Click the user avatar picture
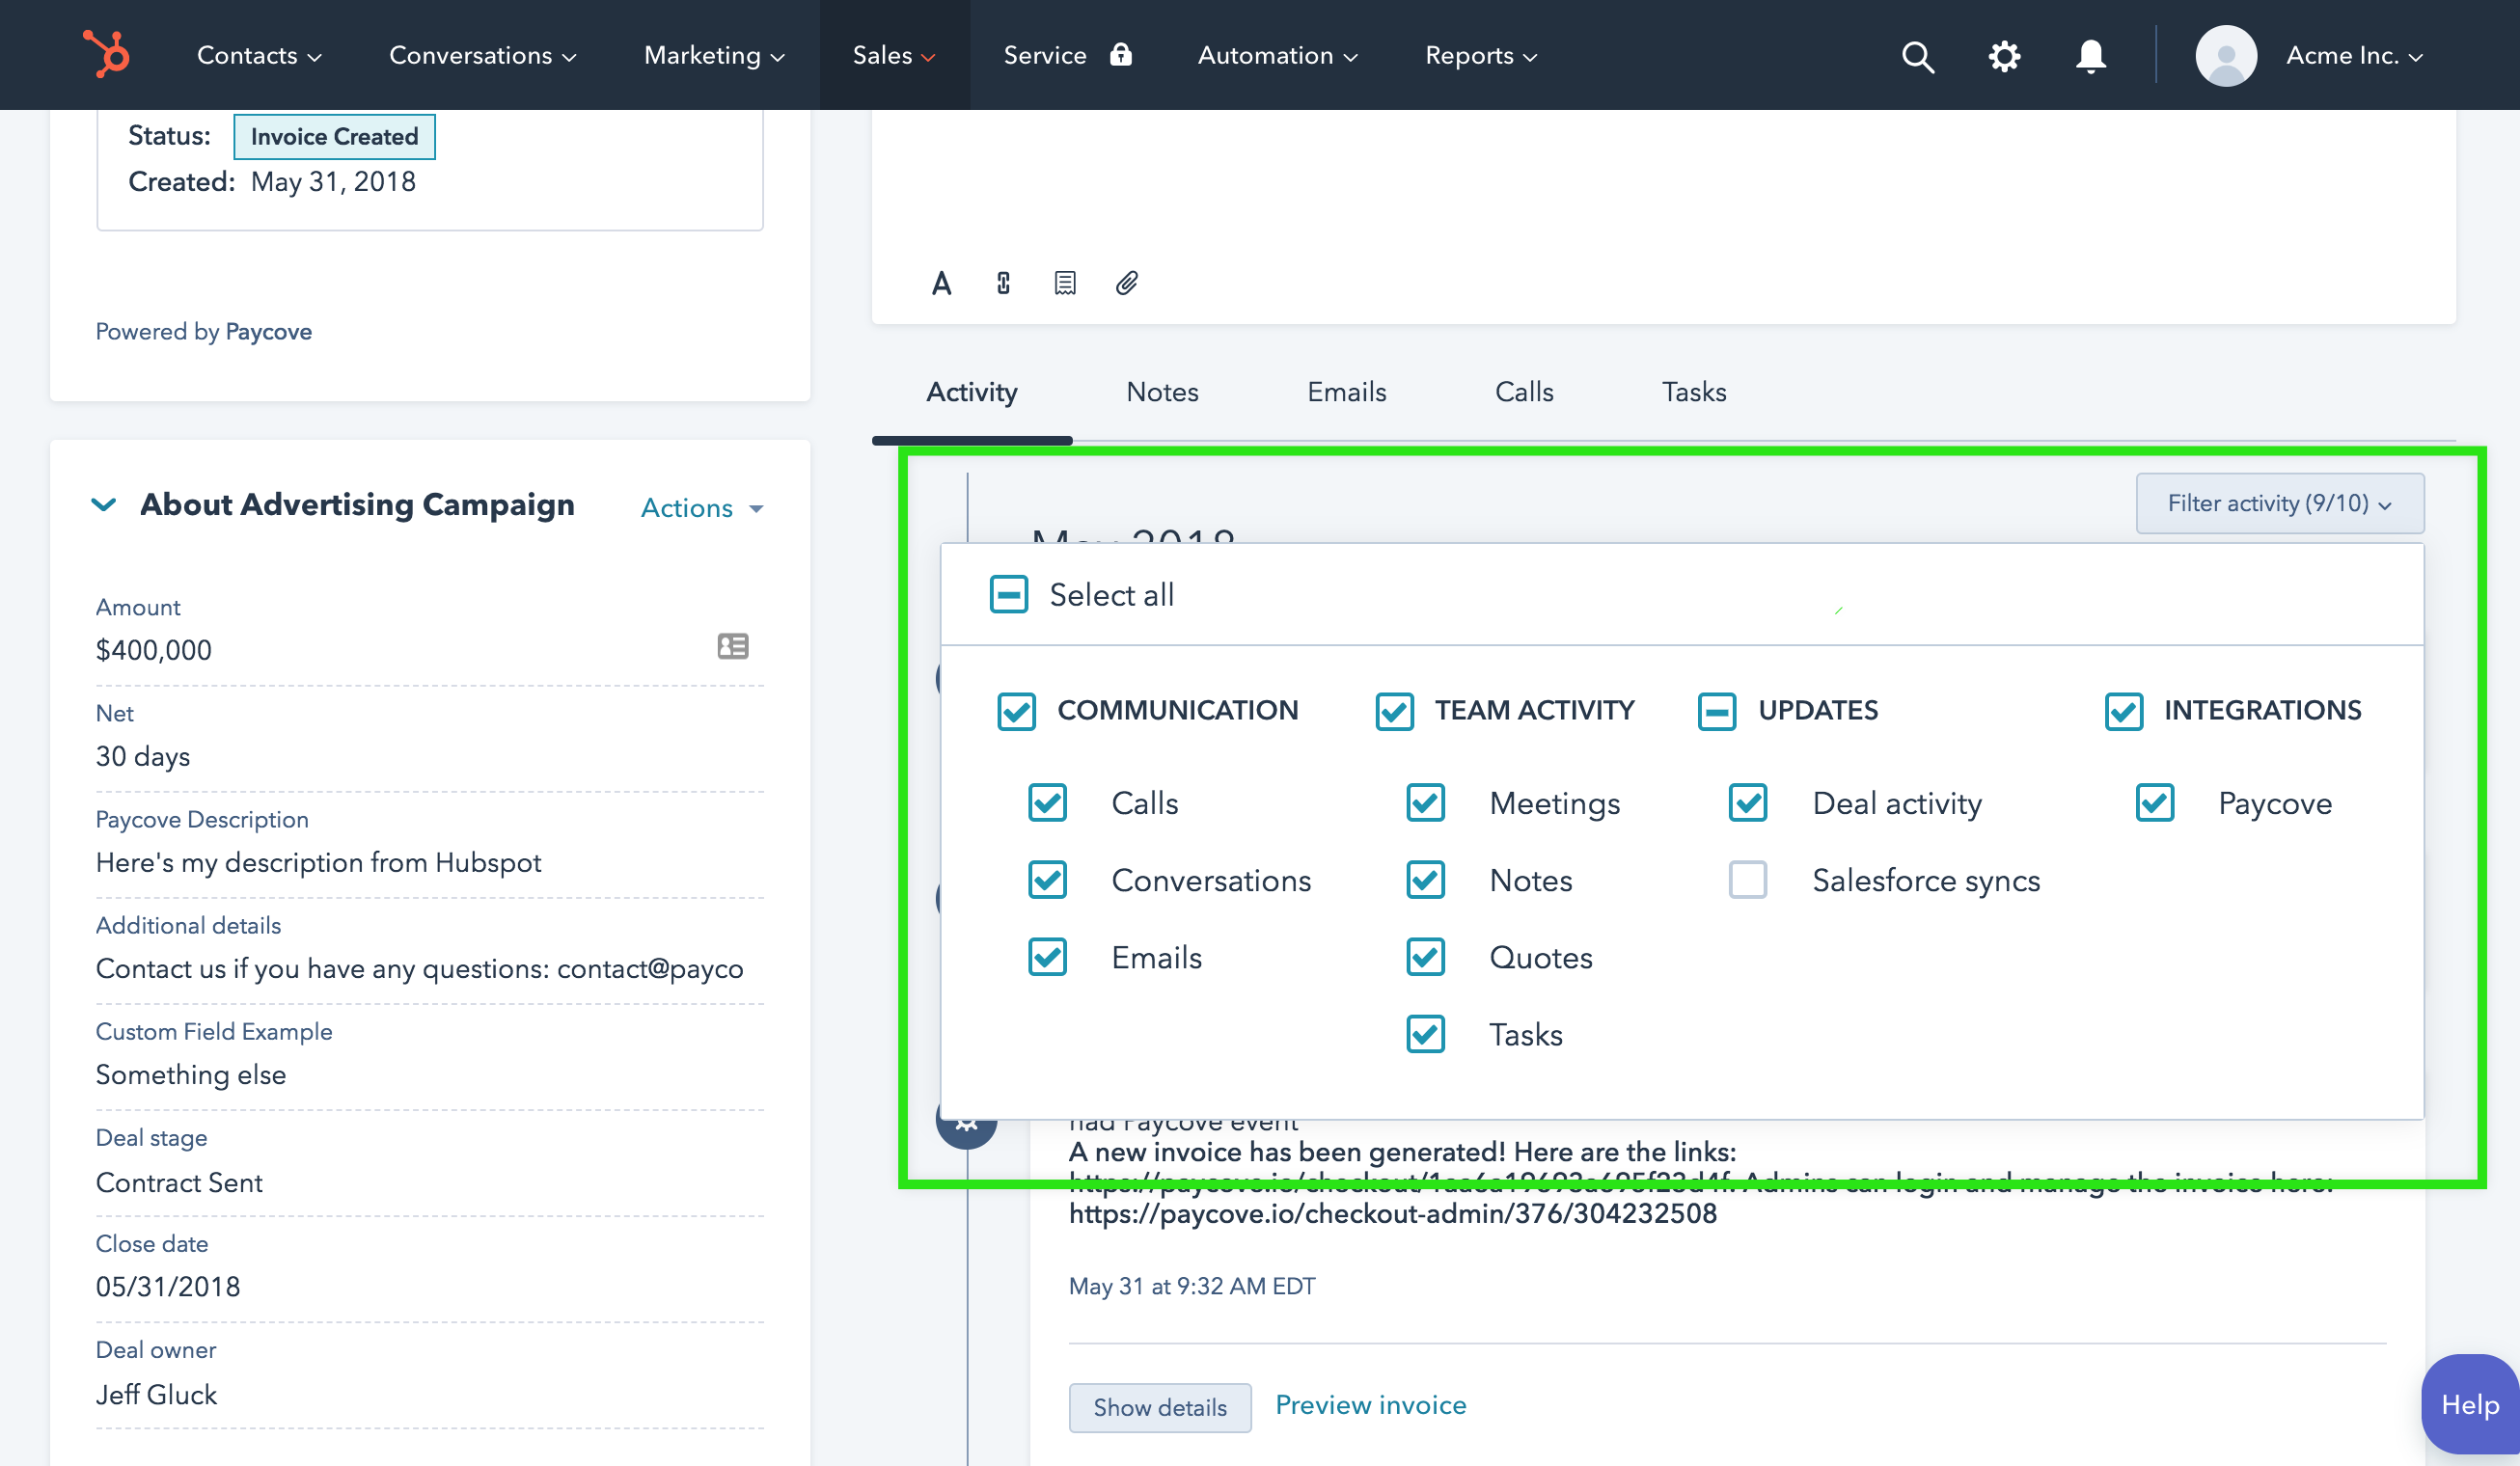The width and height of the screenshot is (2520, 1466). click(2225, 56)
